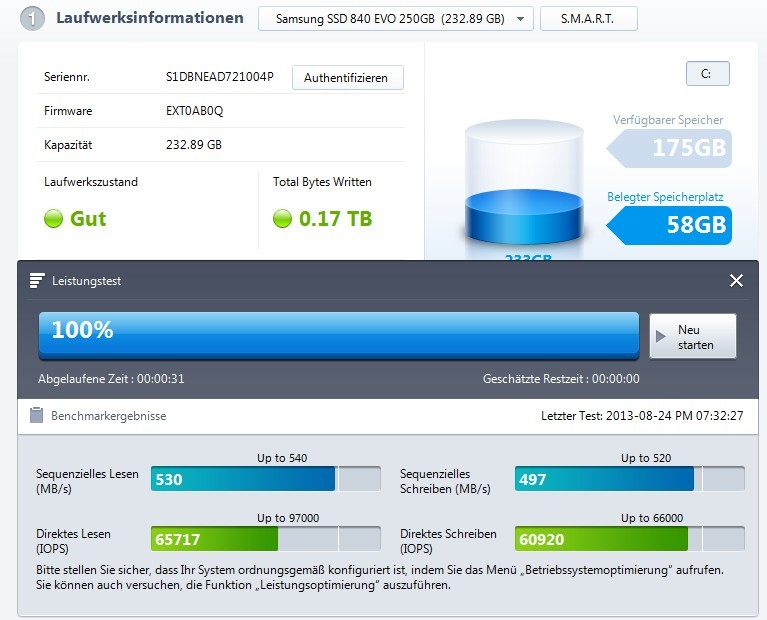Screen dimensions: 767x620
Task: Click the Benchmarkergebnisse clipboard icon
Action: [36, 415]
